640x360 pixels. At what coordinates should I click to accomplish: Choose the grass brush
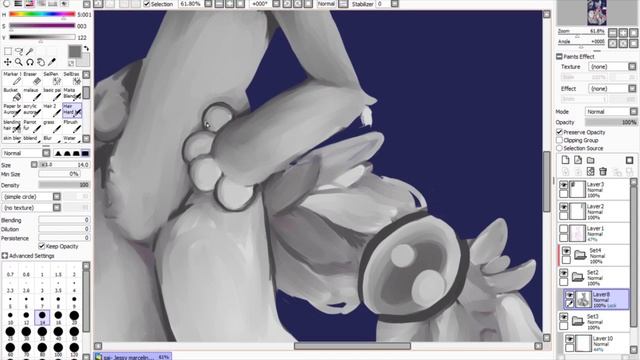point(52,127)
